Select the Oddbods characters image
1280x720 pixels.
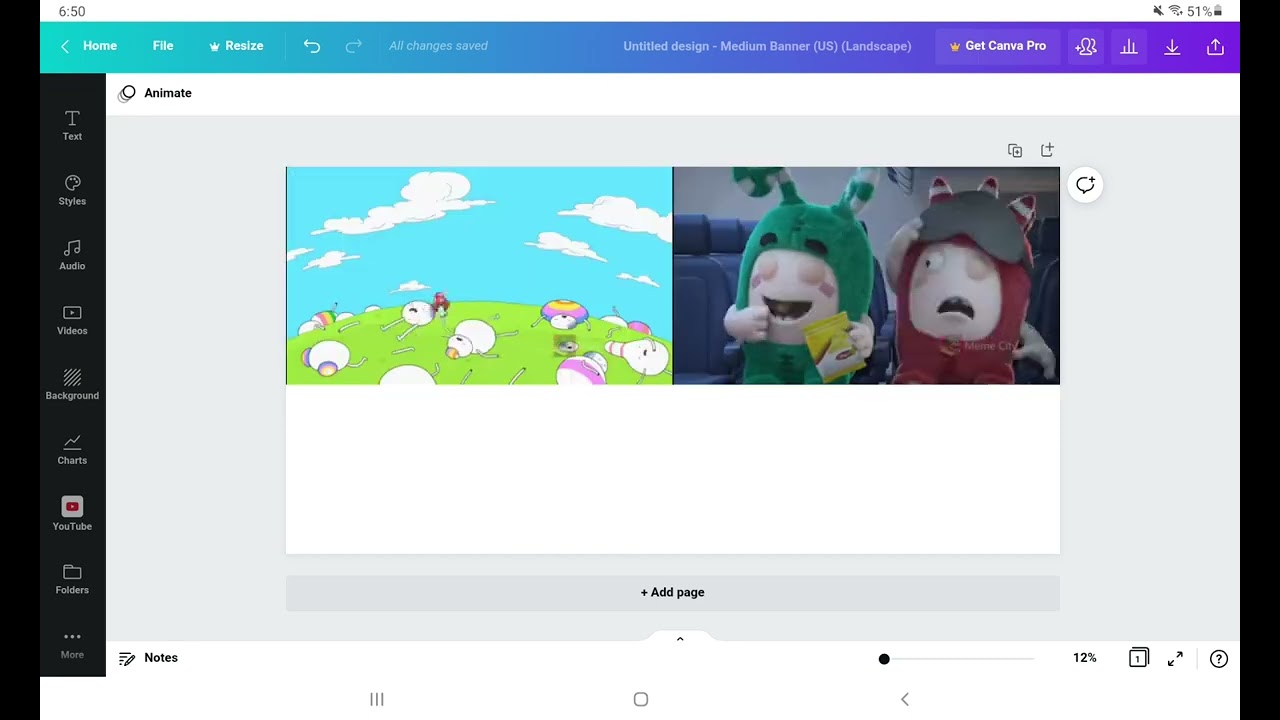click(866, 276)
